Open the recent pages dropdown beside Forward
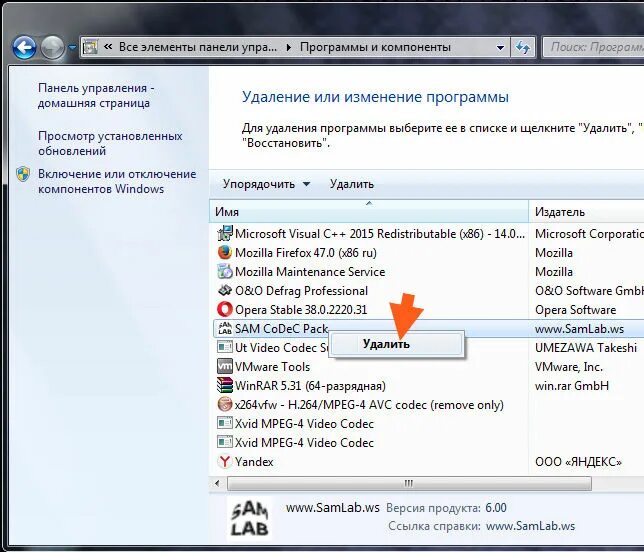The height and width of the screenshot is (552, 644). 72,48
